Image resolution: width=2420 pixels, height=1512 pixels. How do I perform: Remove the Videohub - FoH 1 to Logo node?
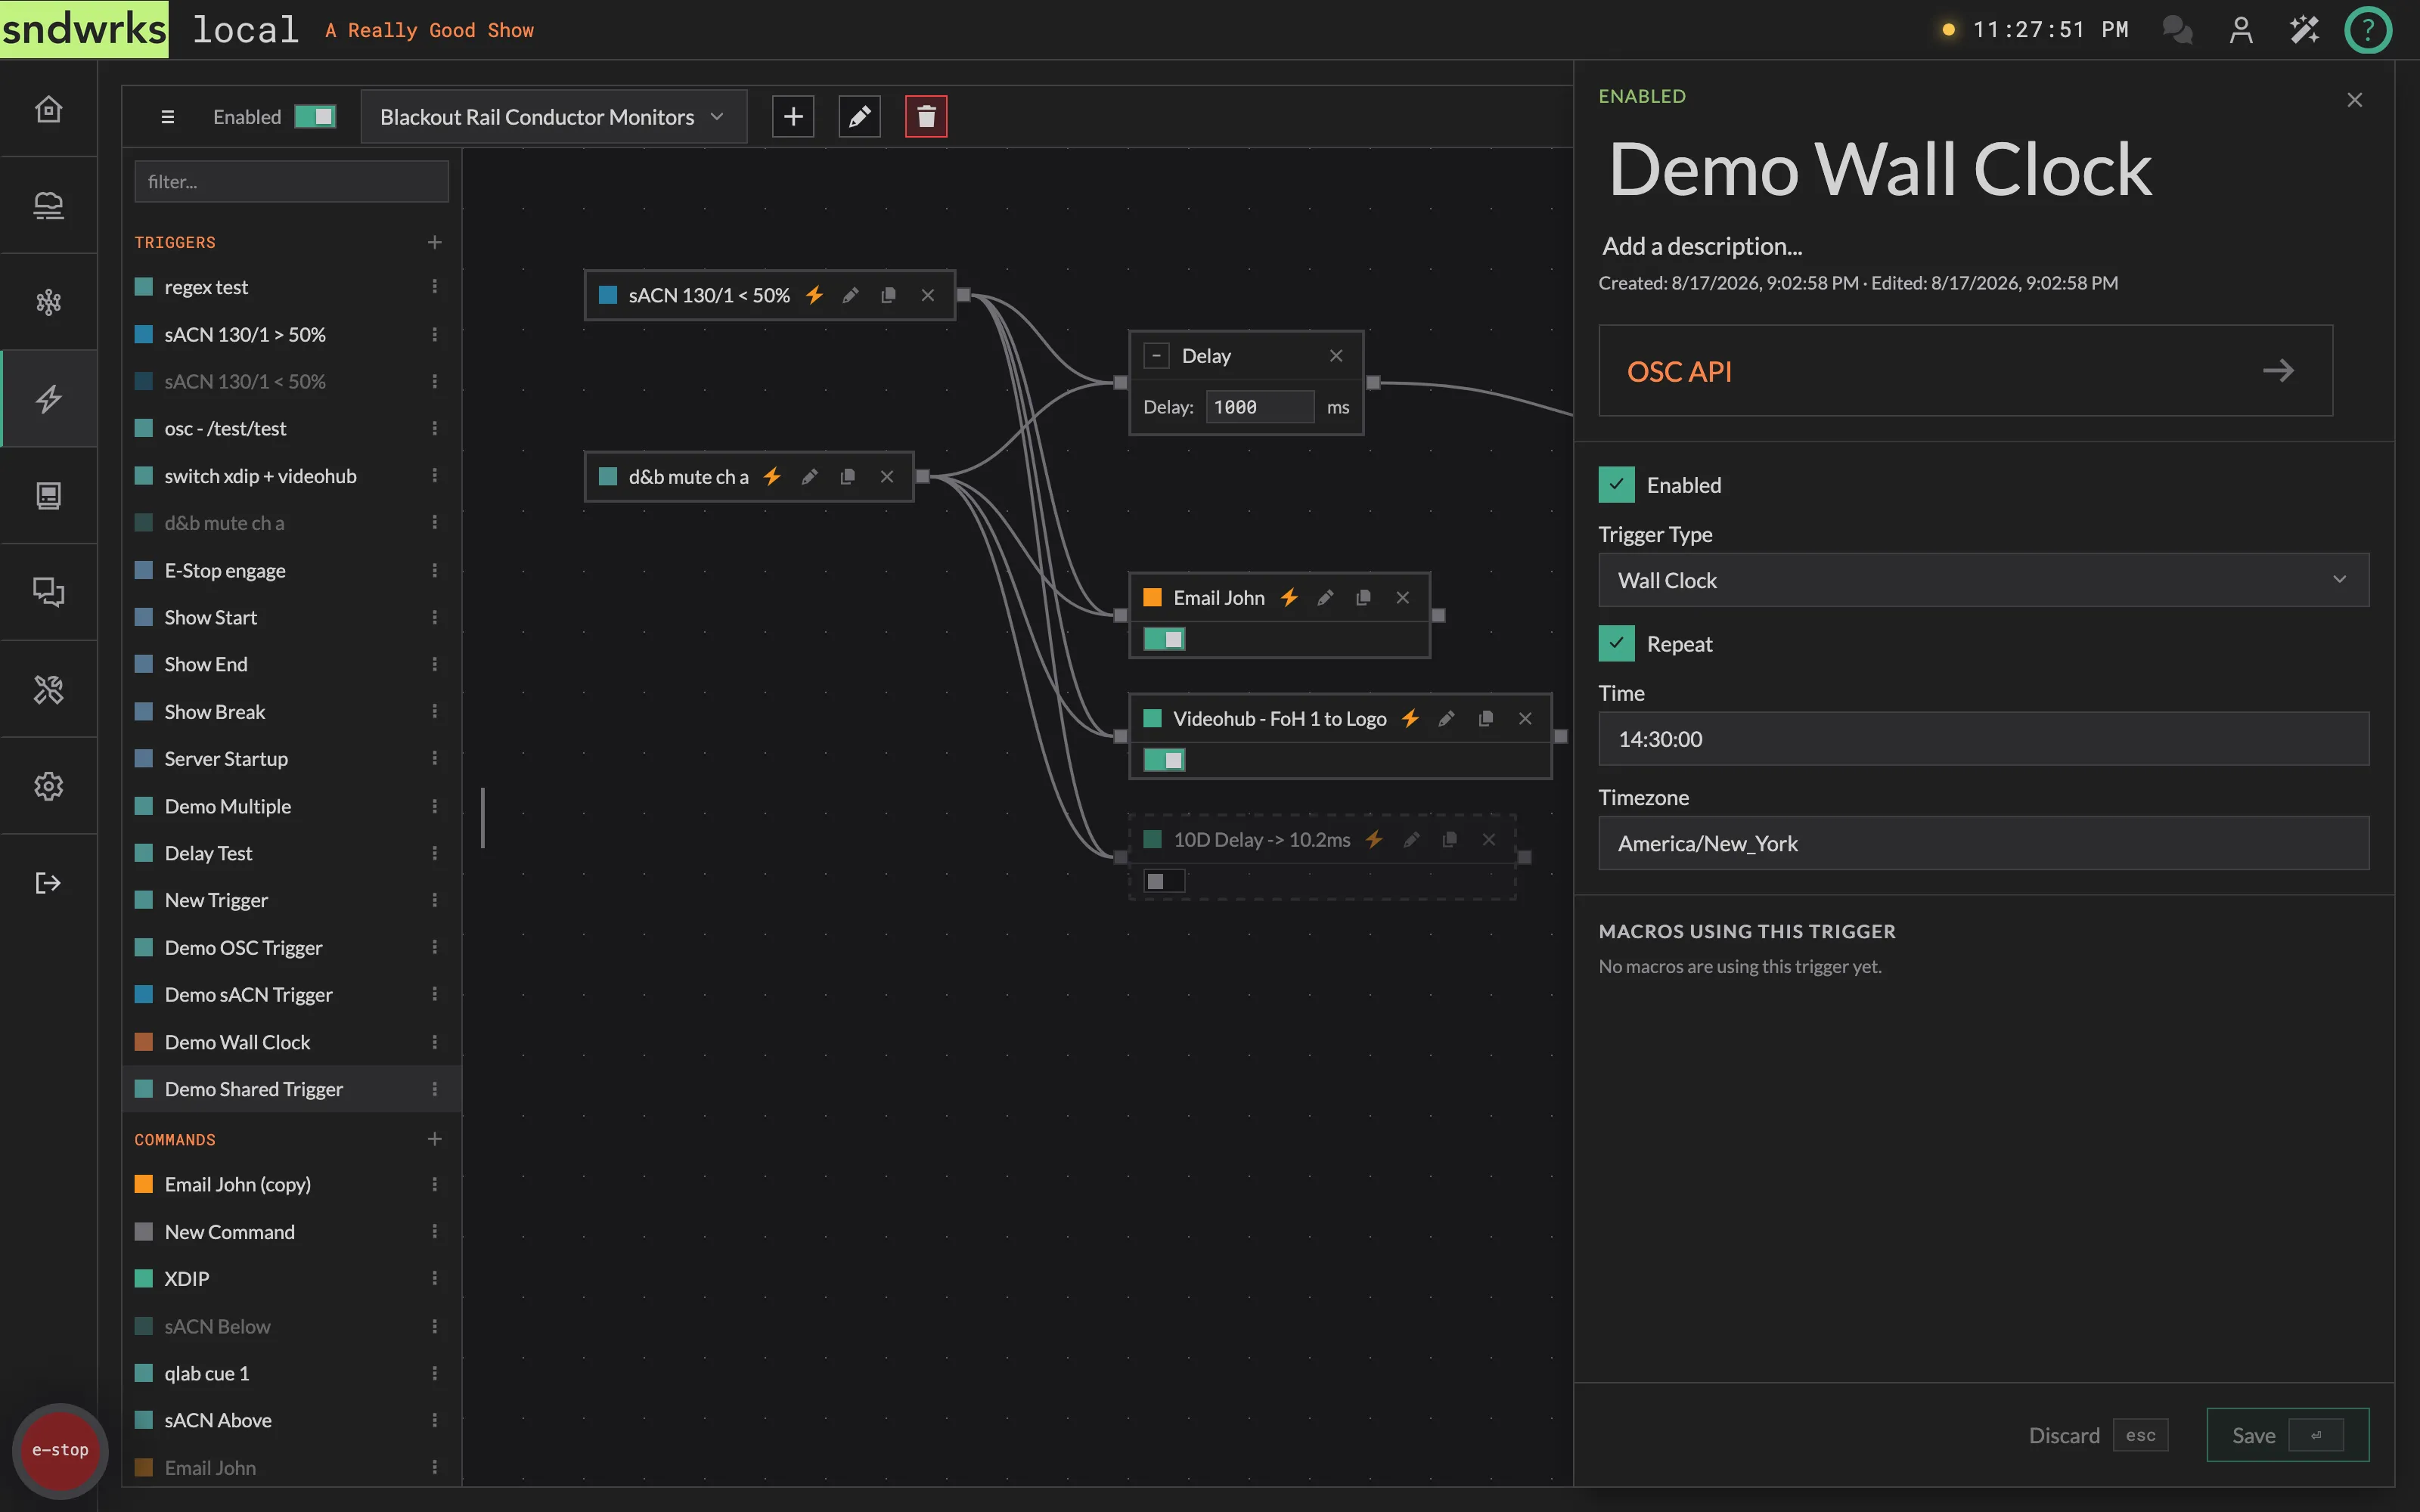click(x=1525, y=719)
